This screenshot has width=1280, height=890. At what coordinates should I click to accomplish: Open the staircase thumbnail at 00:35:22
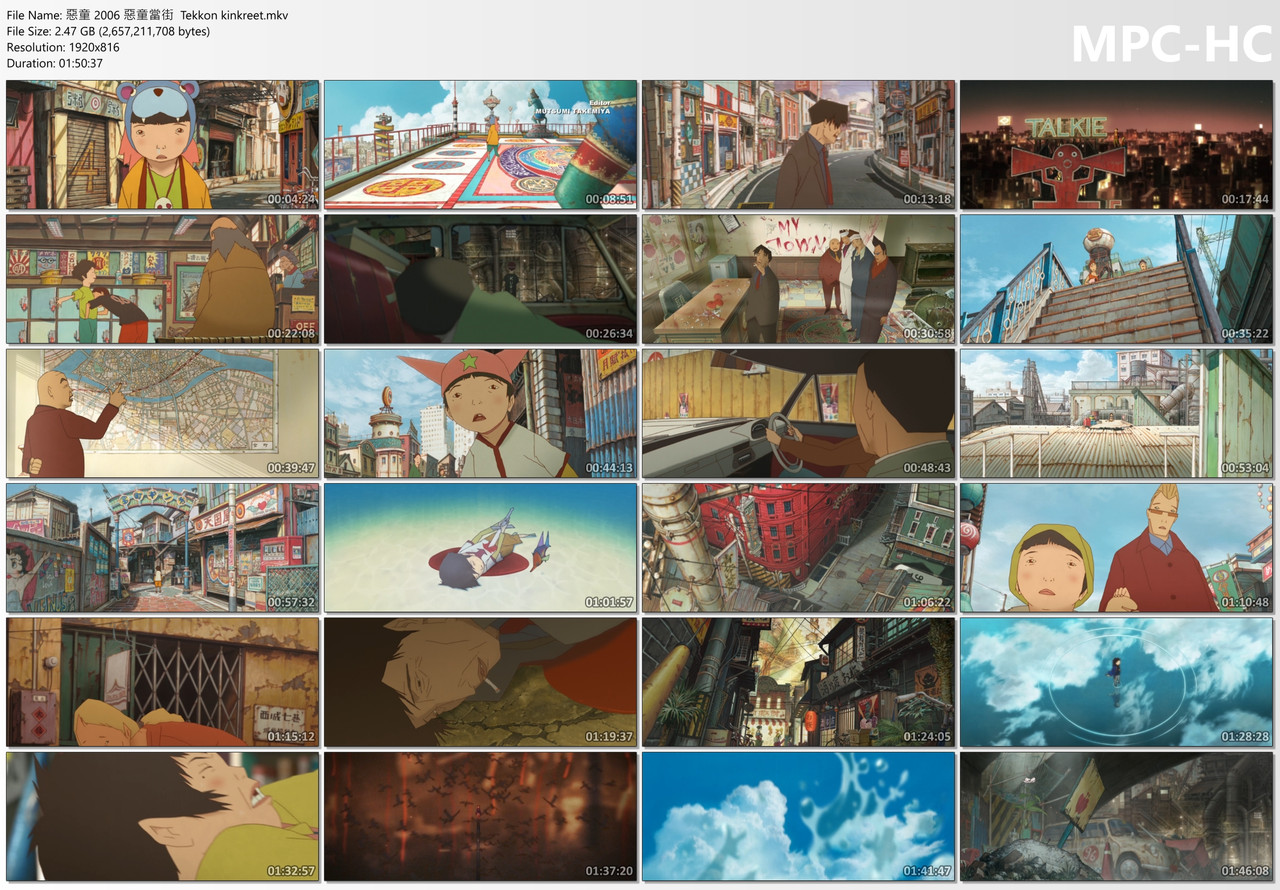(1117, 279)
